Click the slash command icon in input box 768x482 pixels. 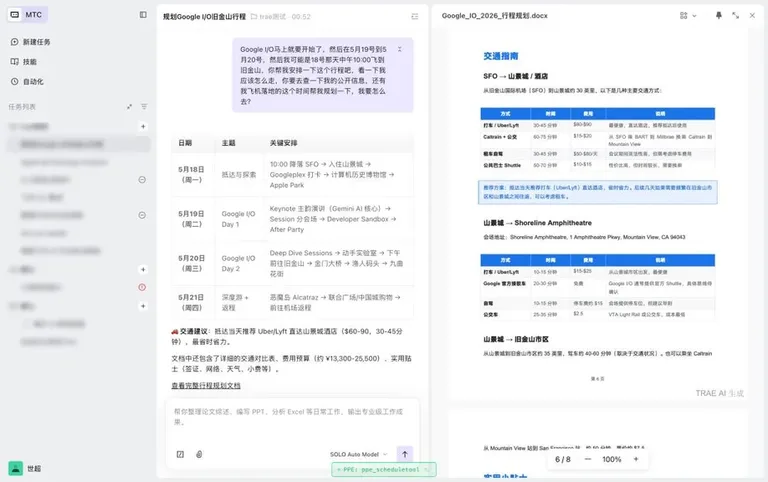(180, 454)
